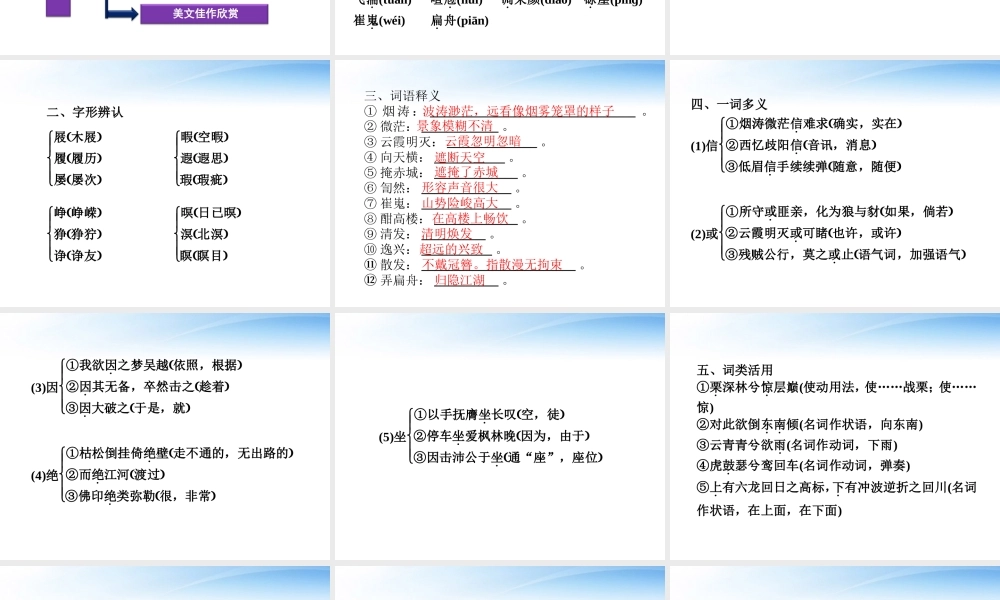Click the line ③云青青兮欲雨
The width and height of the screenshot is (1000, 600).
(797, 445)
